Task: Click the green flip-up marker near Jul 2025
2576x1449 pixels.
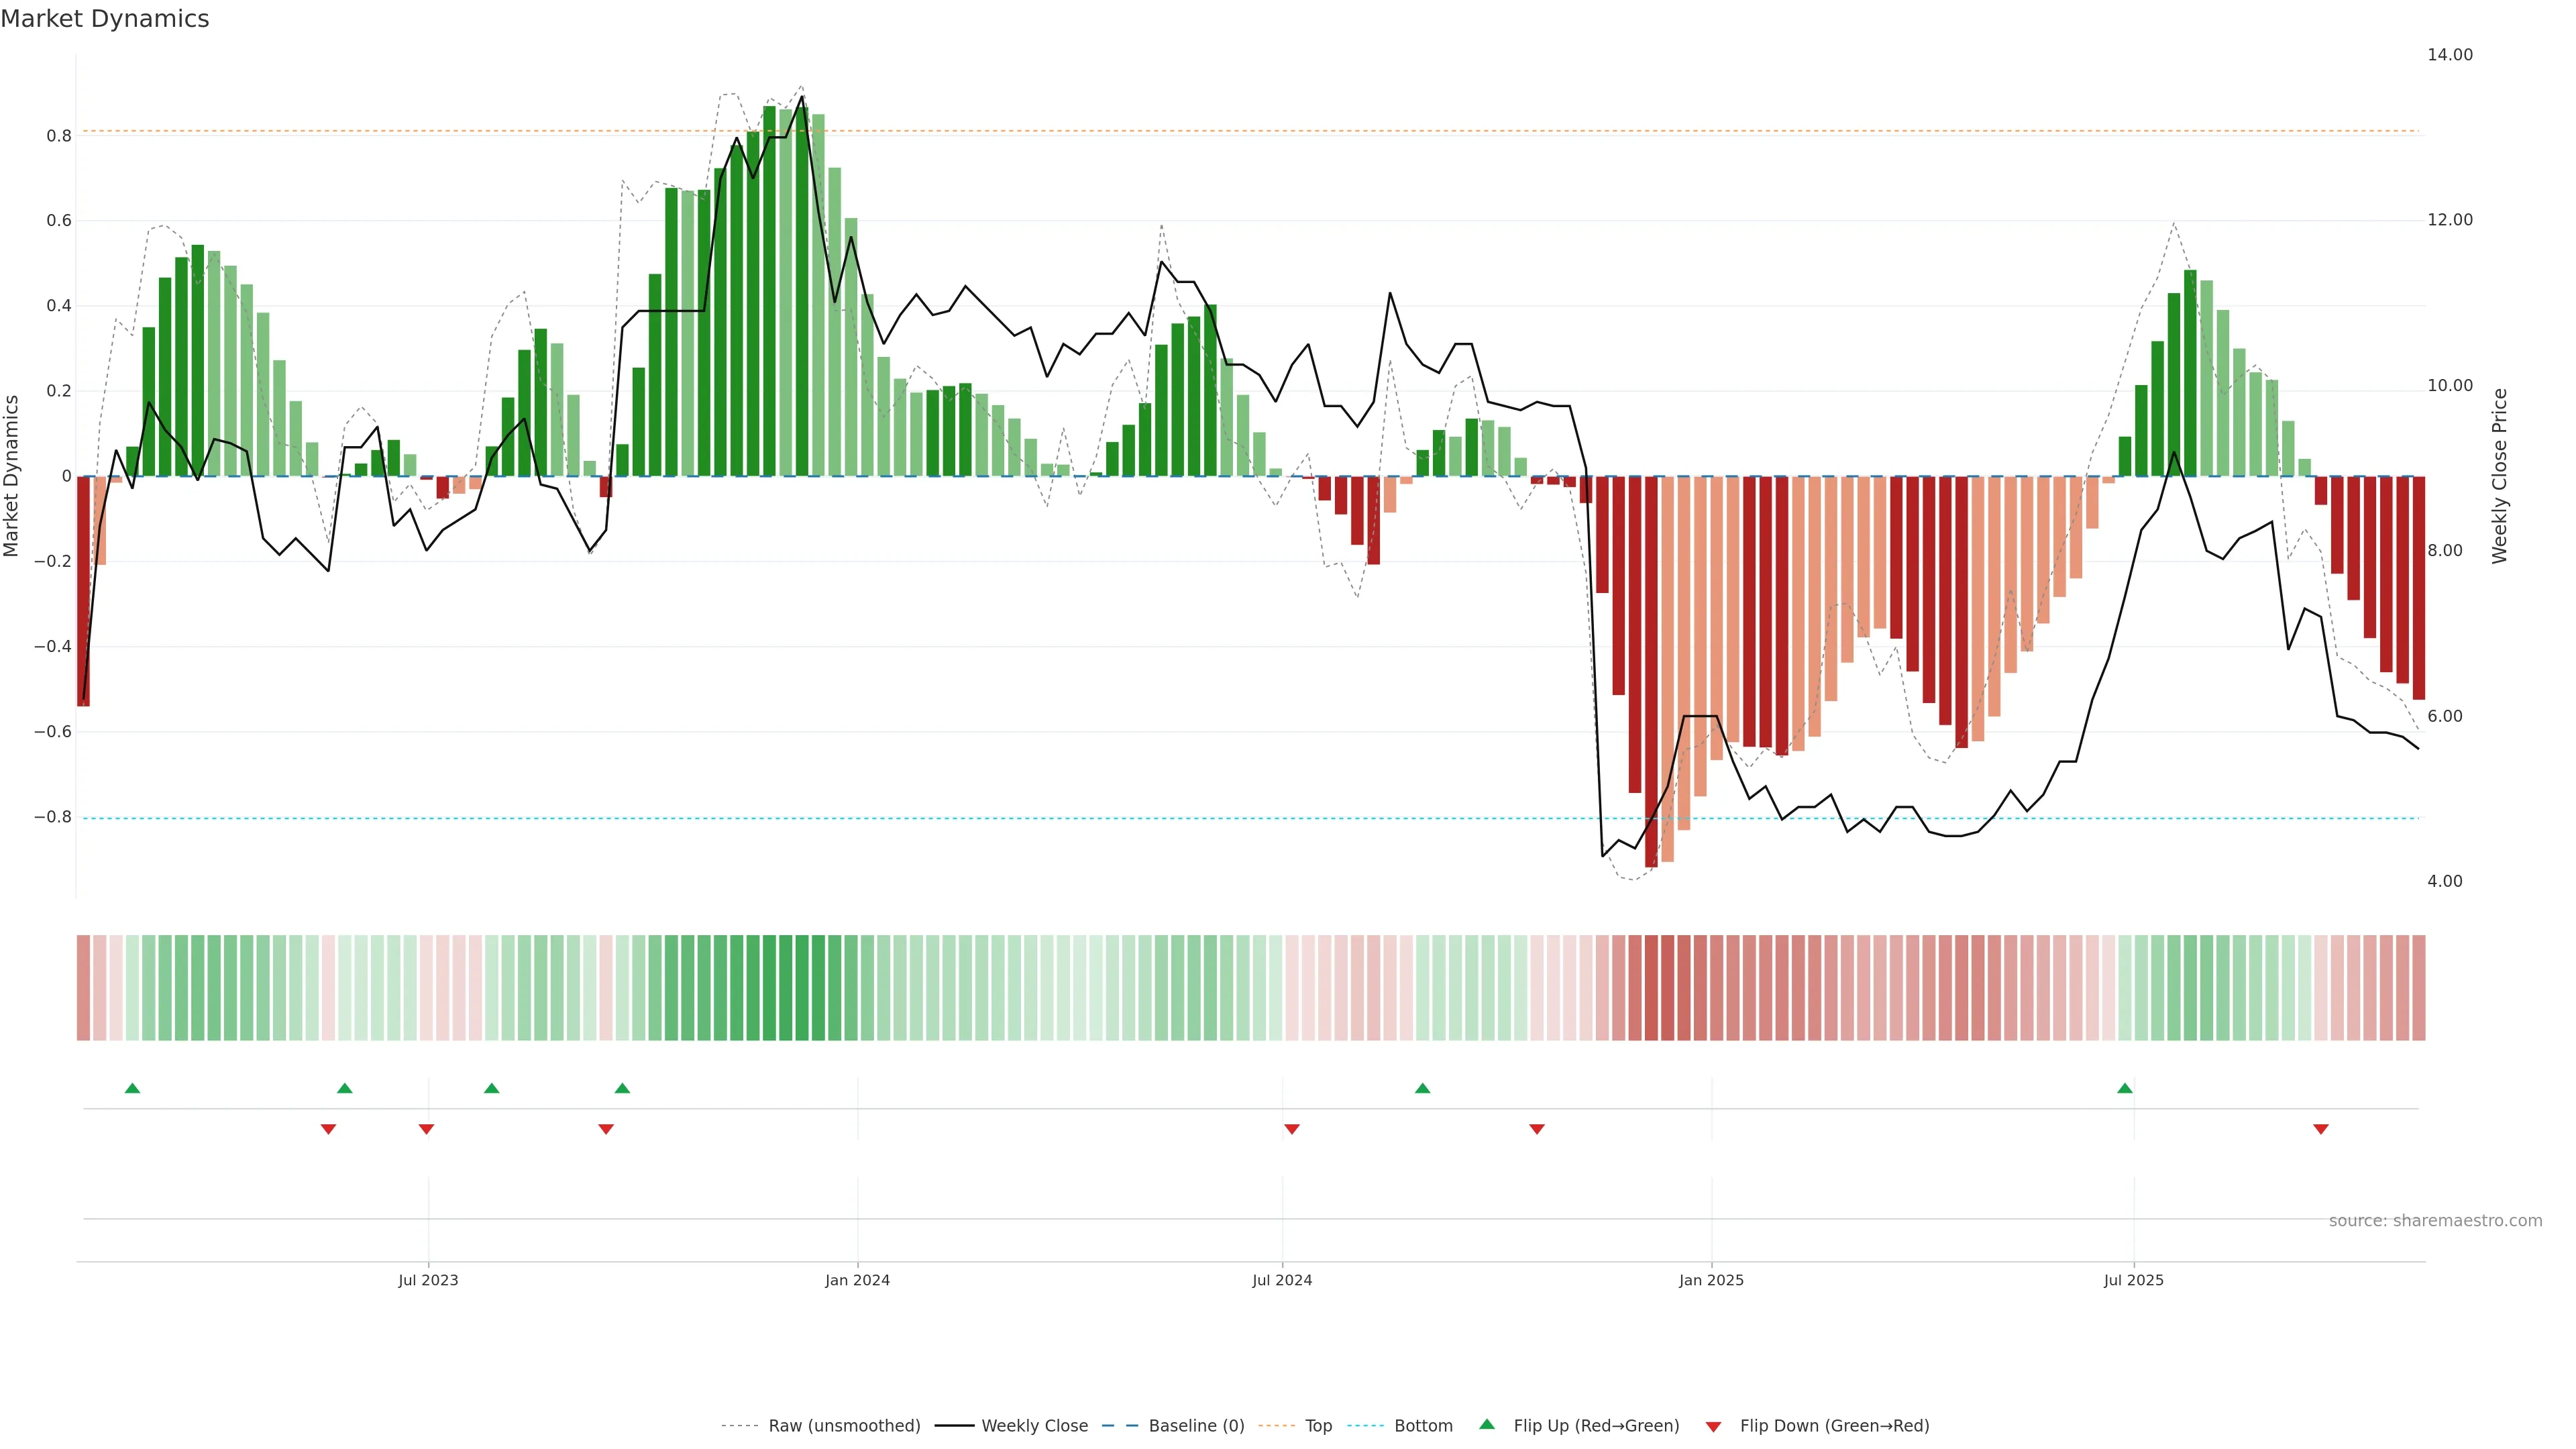Action: 2124,1088
